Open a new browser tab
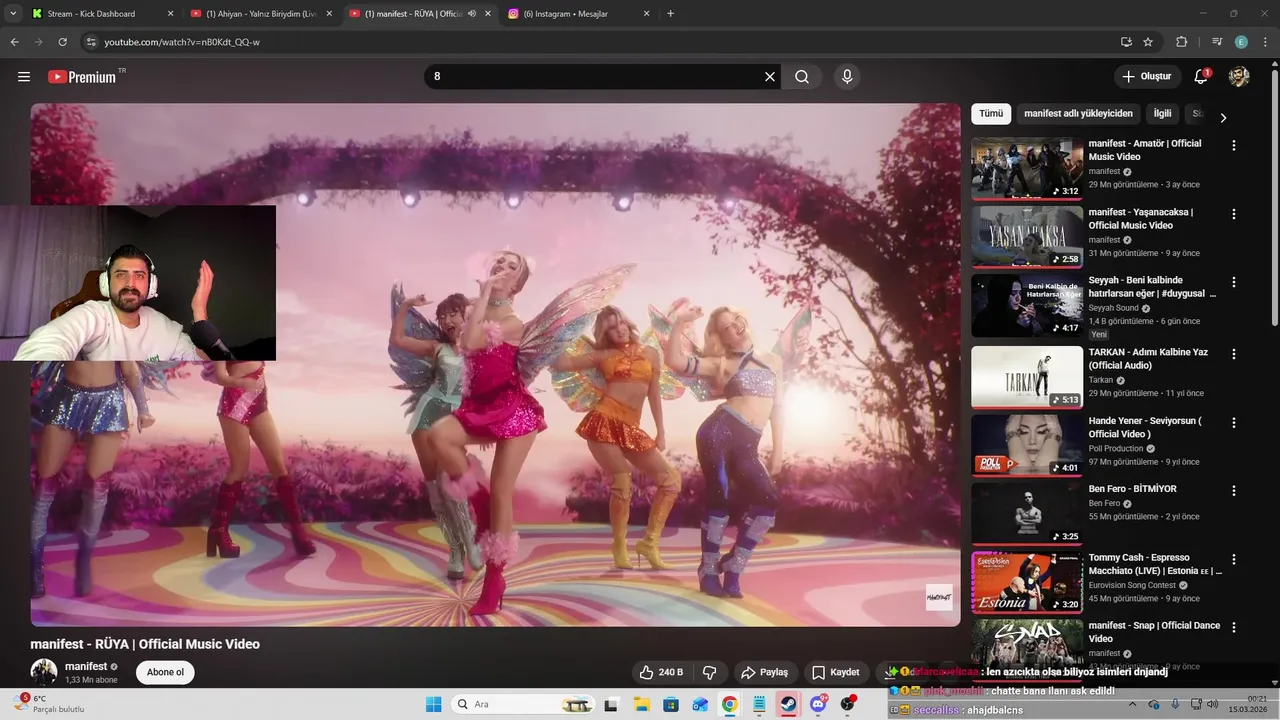Image resolution: width=1280 pixels, height=720 pixels. pos(670,14)
